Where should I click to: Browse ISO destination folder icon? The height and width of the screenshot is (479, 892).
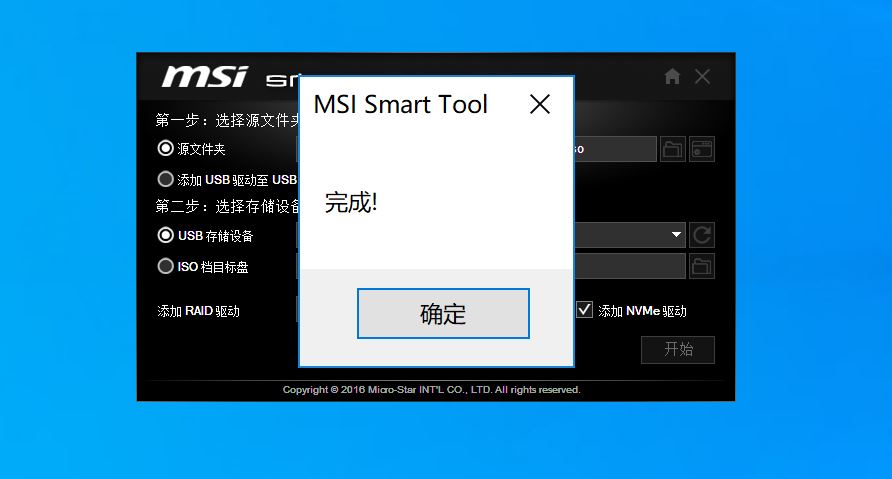pos(702,266)
